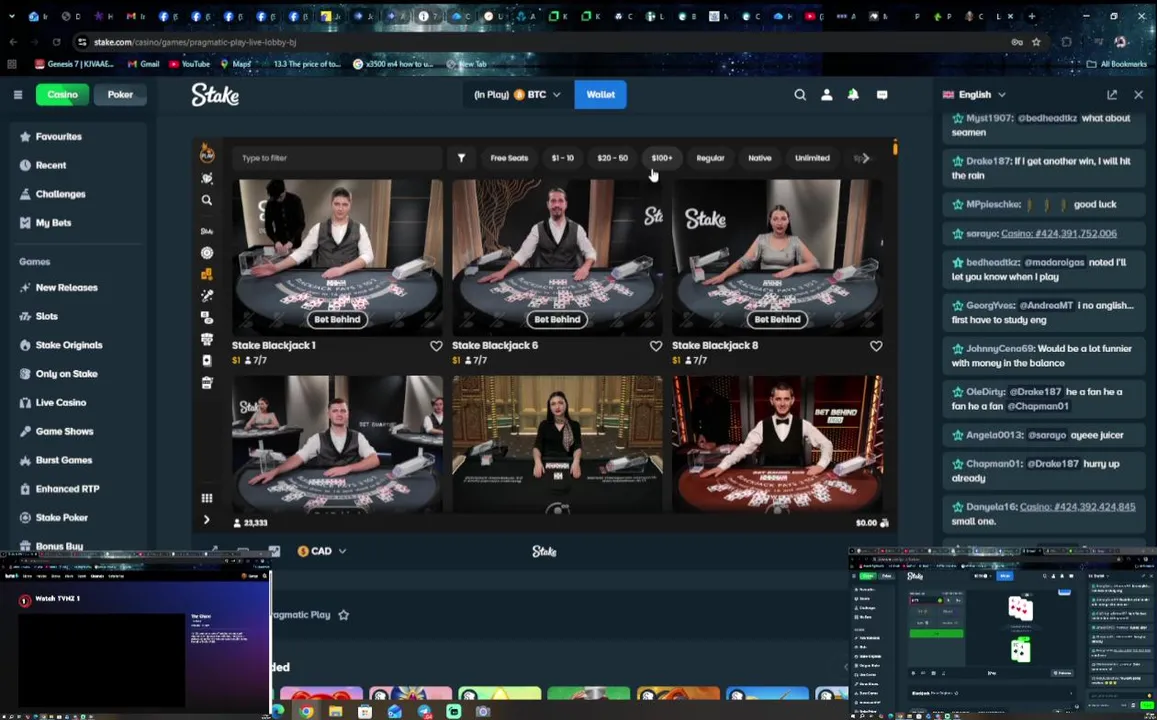Screen dimensions: 1157x720
Task: Favourite Stake Blackjack 8 with heart icon
Action: [876, 346]
